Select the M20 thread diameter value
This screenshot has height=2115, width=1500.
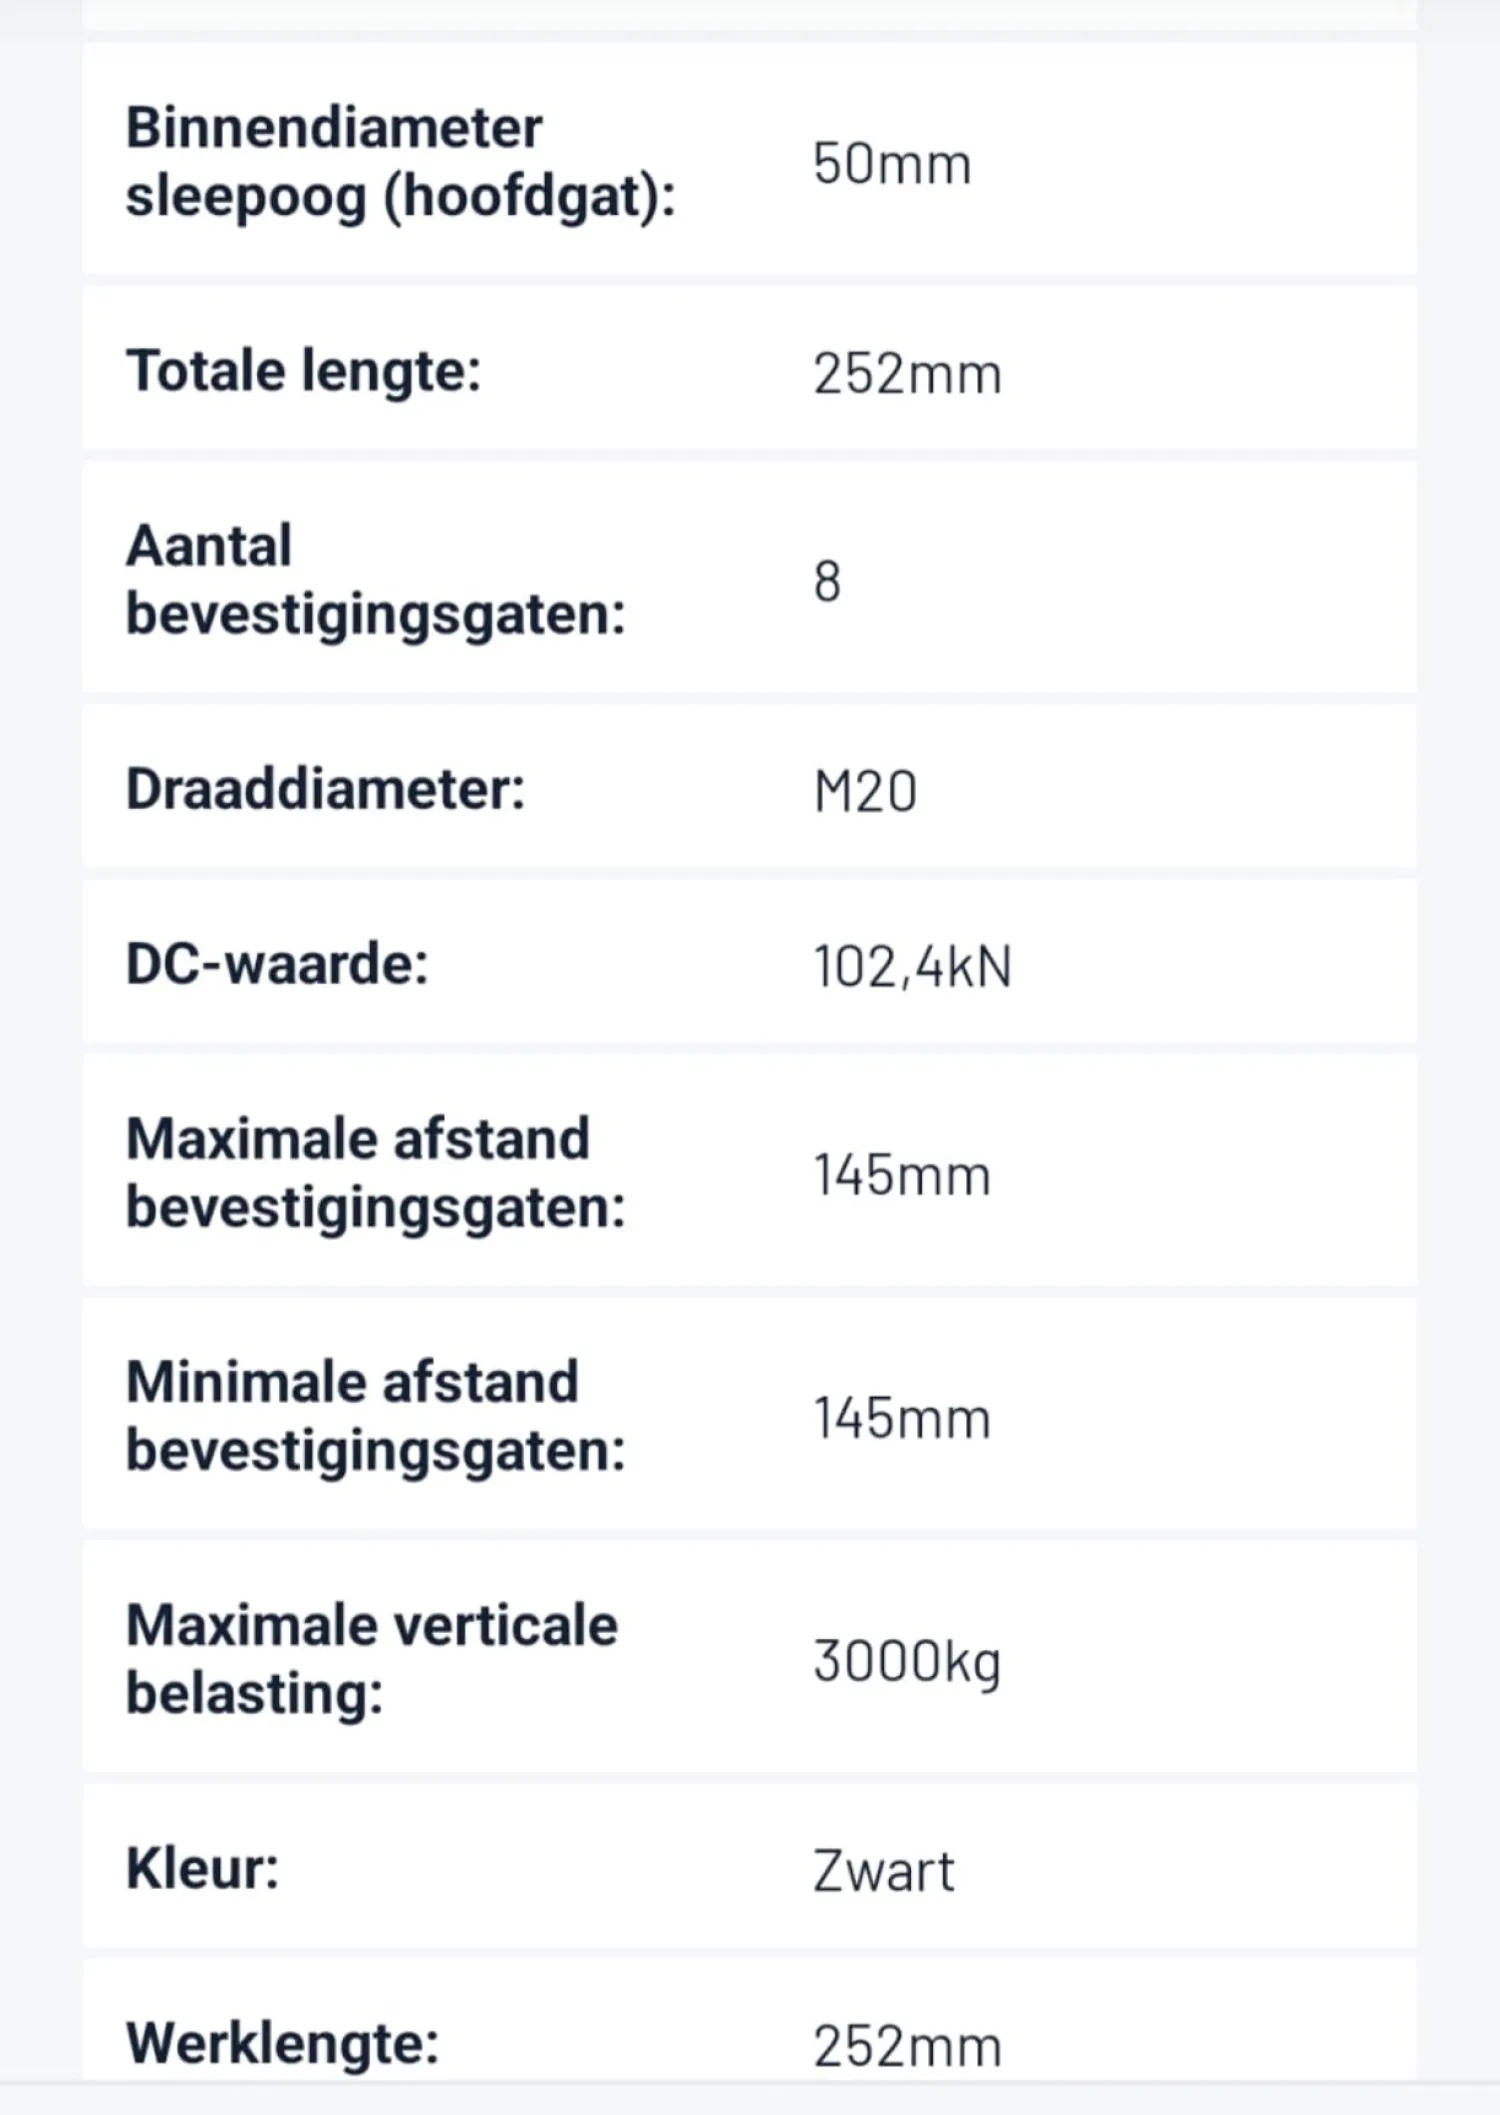tap(865, 793)
